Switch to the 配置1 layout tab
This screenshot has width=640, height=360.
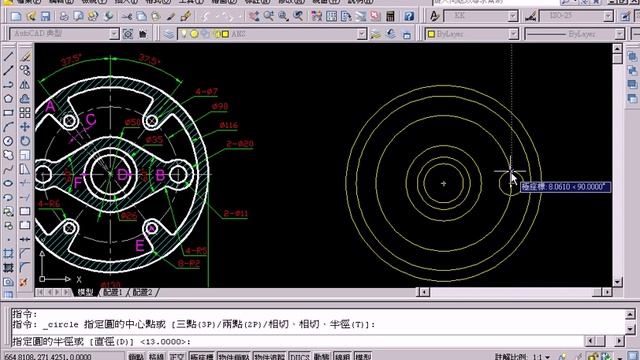click(x=113, y=292)
